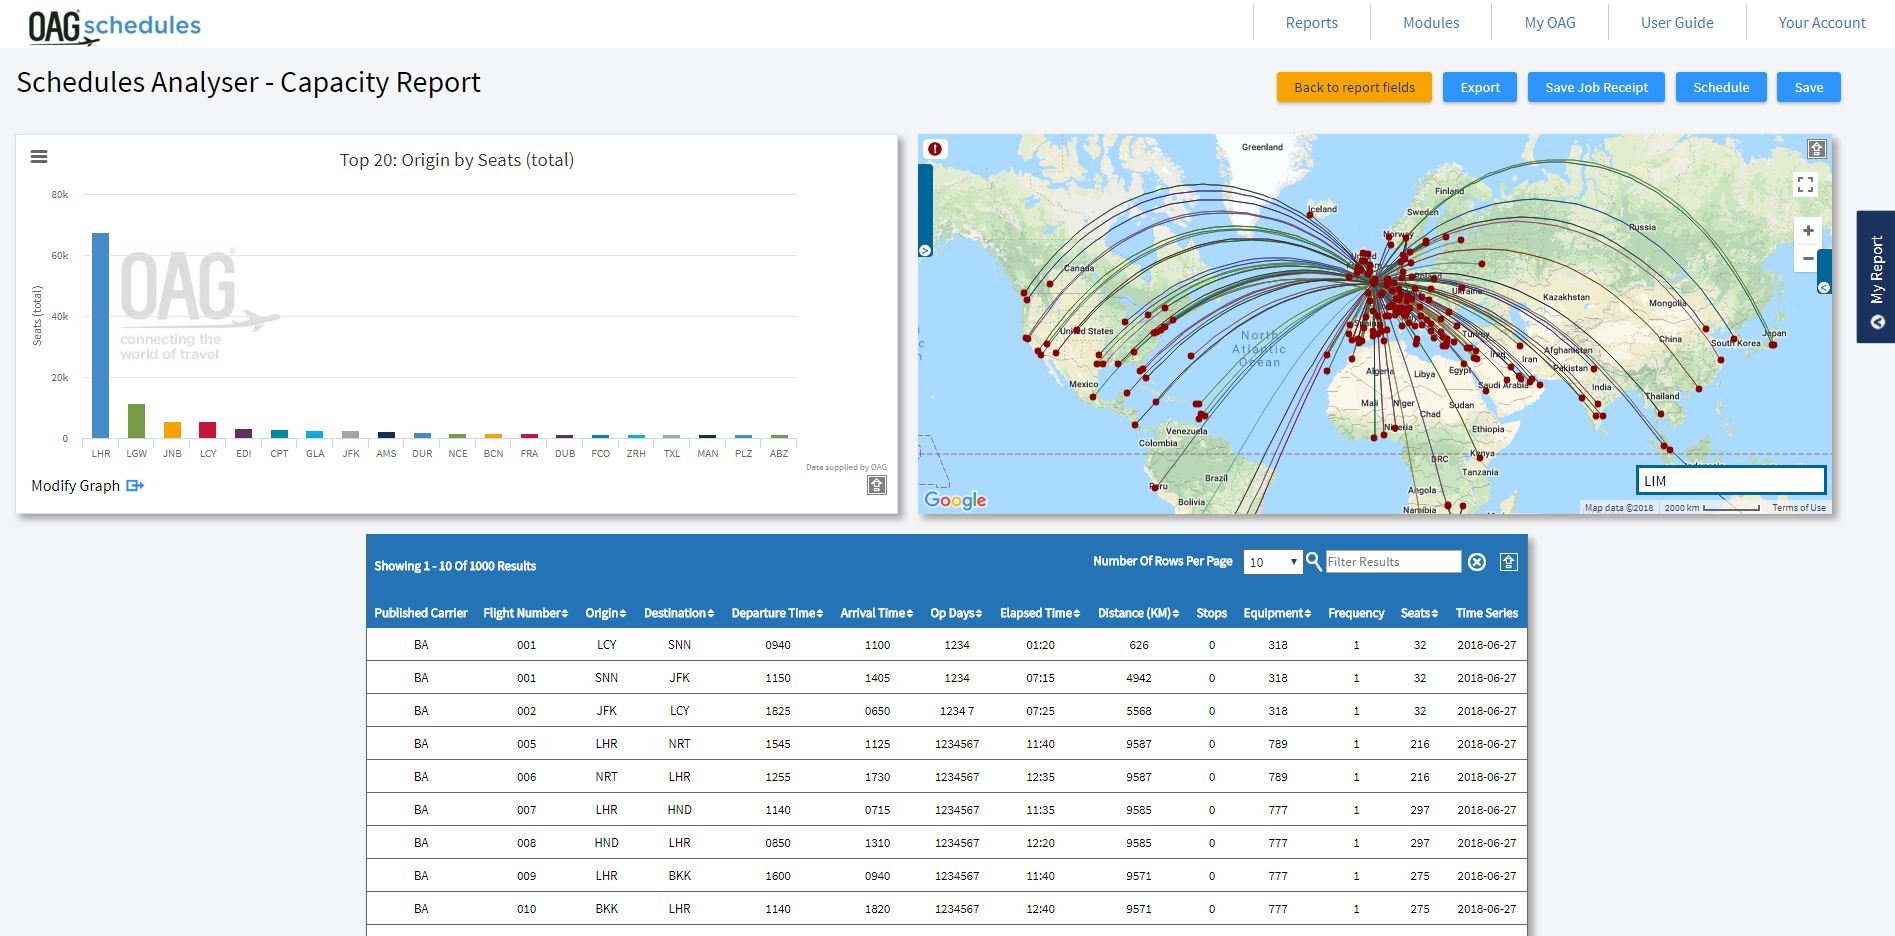This screenshot has width=1895, height=936.
Task: Click the Top 20 chart title
Action: (456, 160)
